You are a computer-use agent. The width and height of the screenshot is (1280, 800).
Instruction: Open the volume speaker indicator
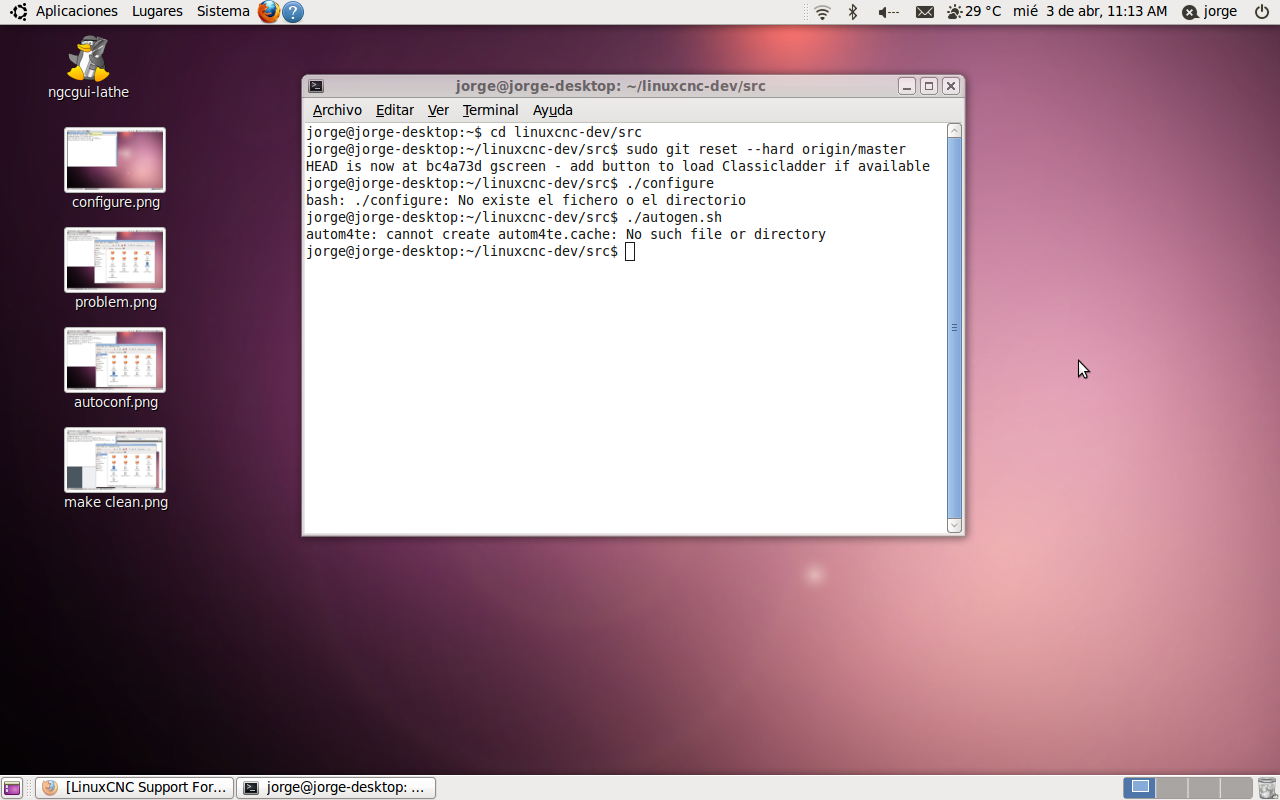888,12
